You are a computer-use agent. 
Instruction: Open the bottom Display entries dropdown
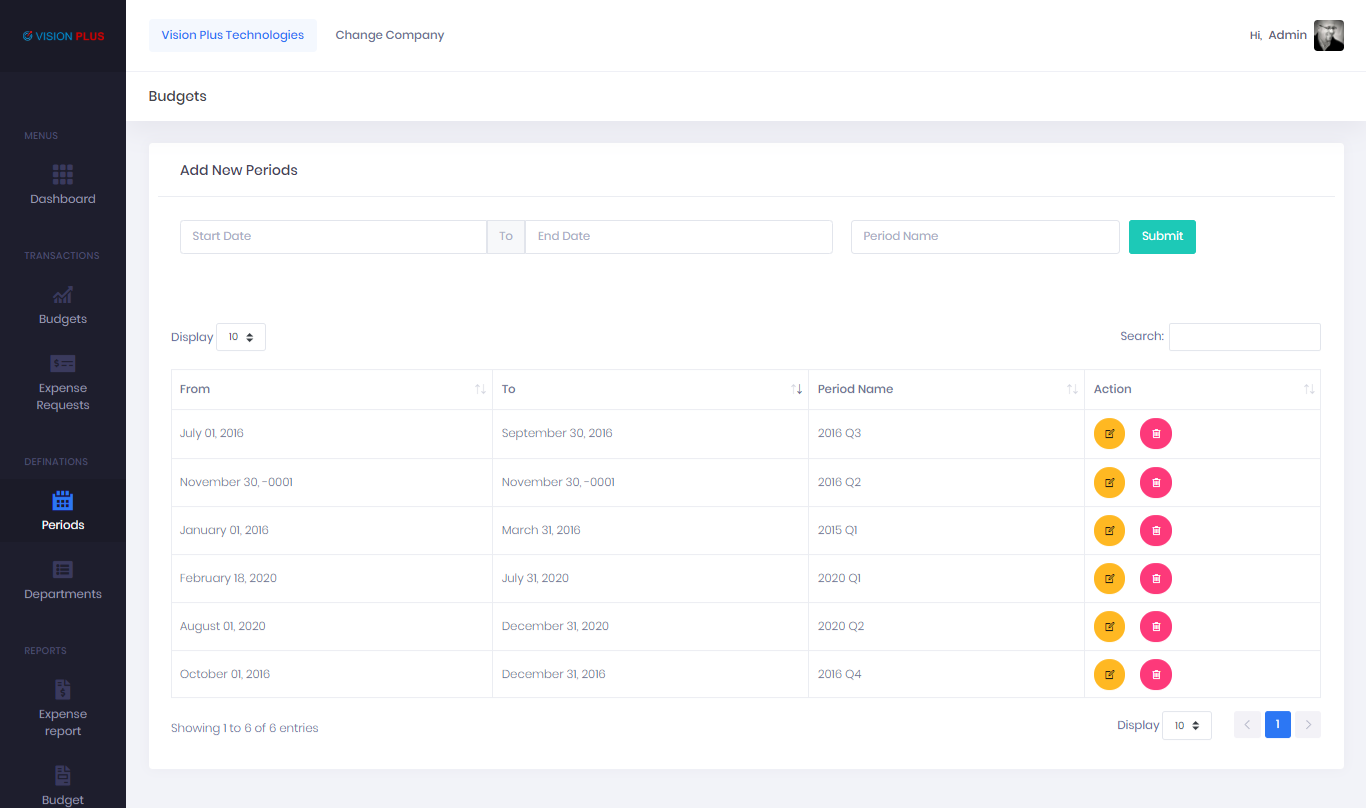(1186, 725)
